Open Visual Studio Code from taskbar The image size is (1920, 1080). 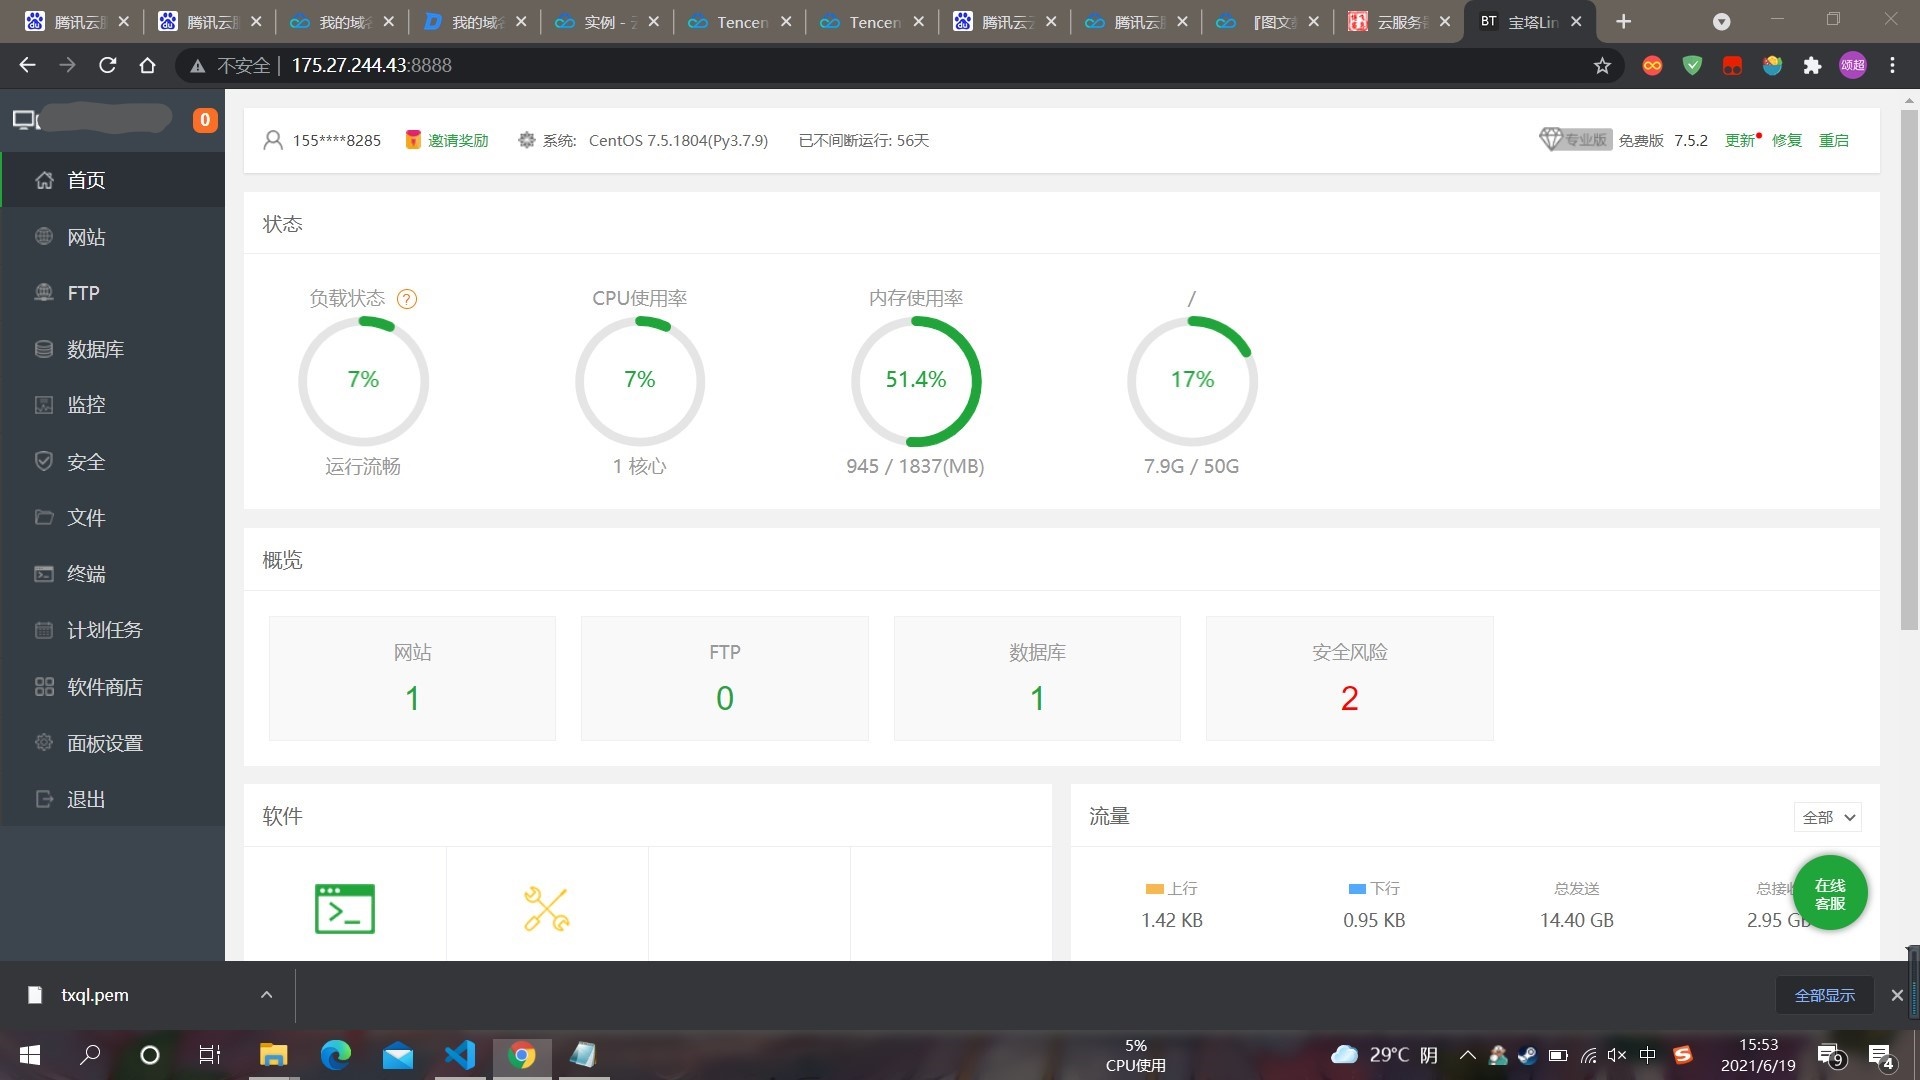coord(460,1055)
